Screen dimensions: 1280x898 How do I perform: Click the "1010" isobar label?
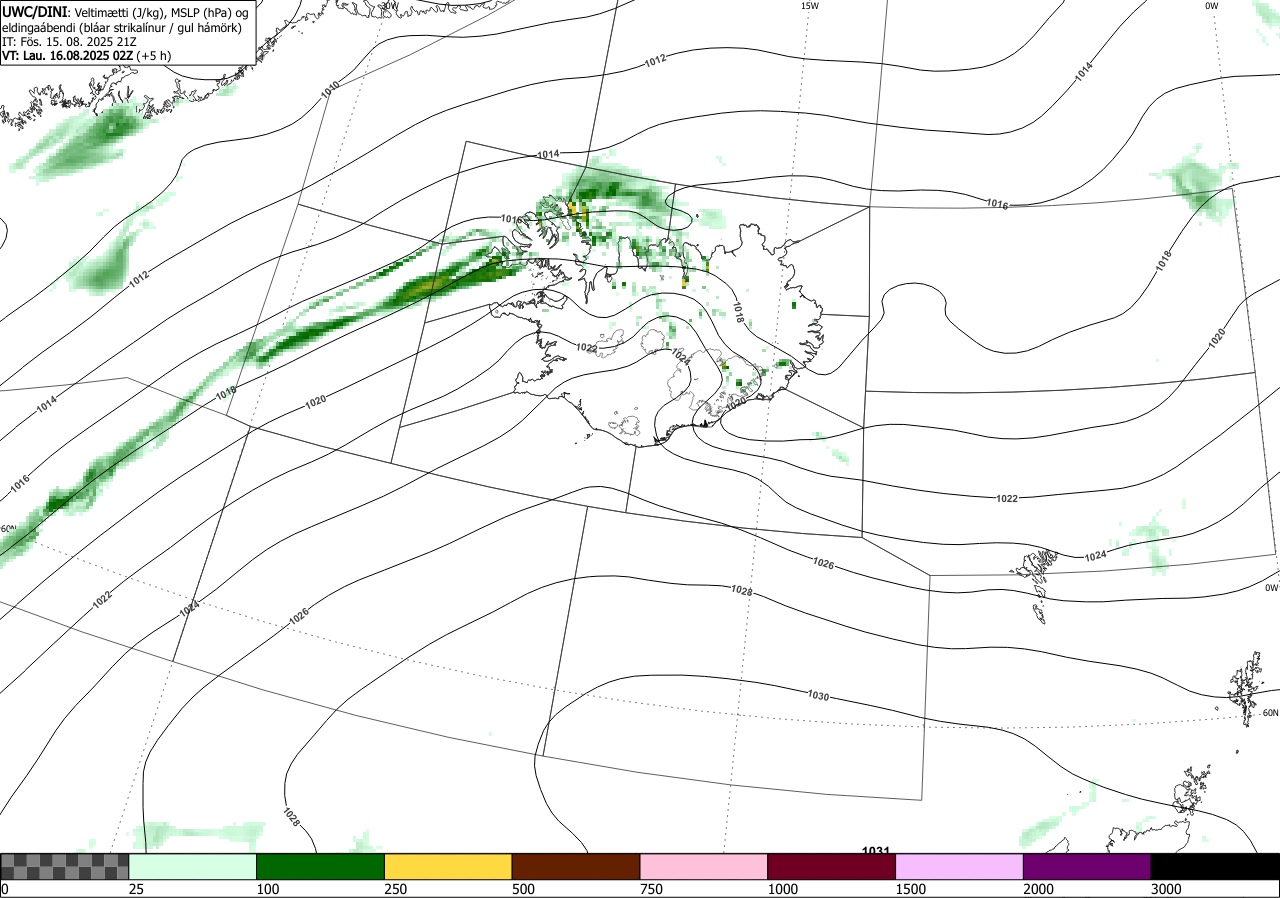(x=330, y=89)
